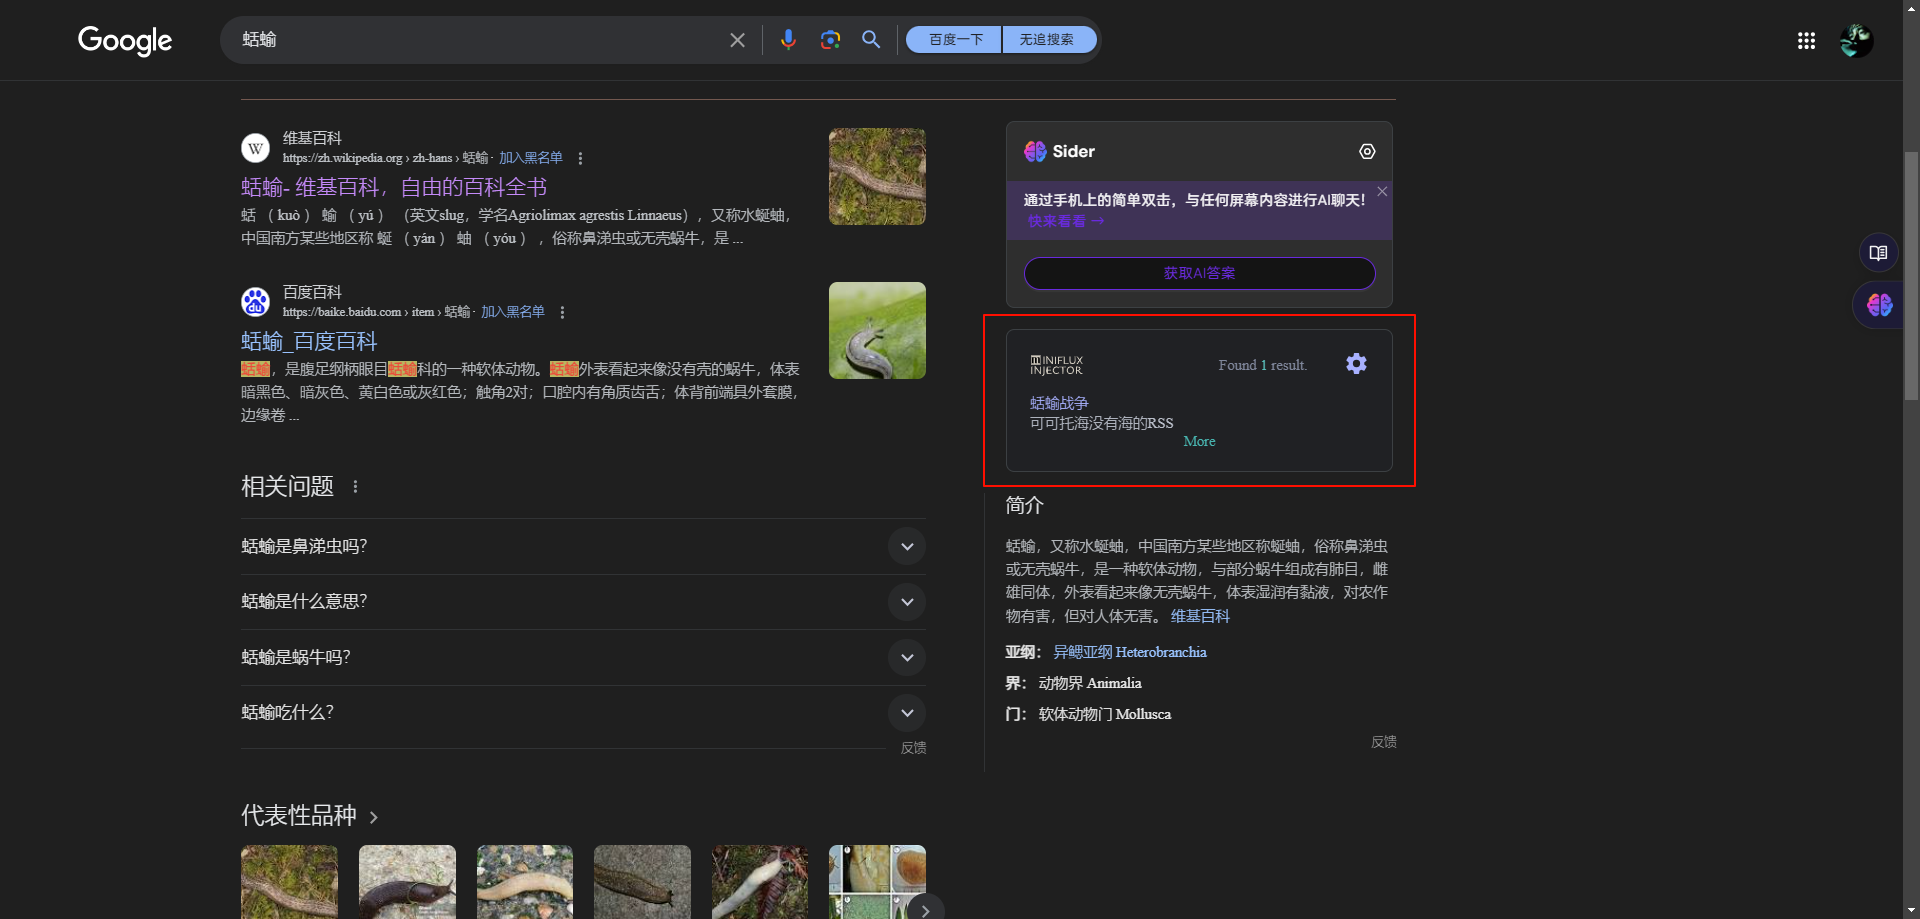Open Miniflux Injector settings gear
Screen dimensions: 1920x919
pyautogui.click(x=1356, y=364)
